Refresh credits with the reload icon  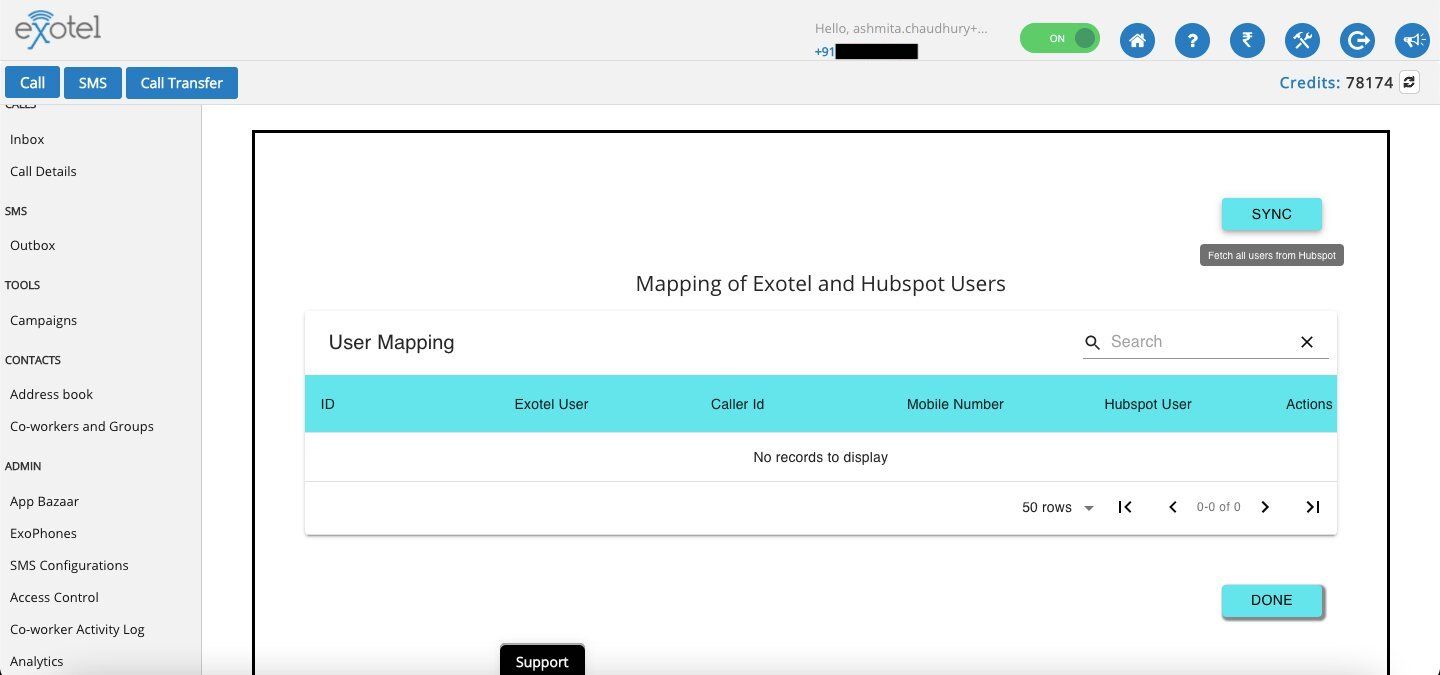pyautogui.click(x=1409, y=82)
